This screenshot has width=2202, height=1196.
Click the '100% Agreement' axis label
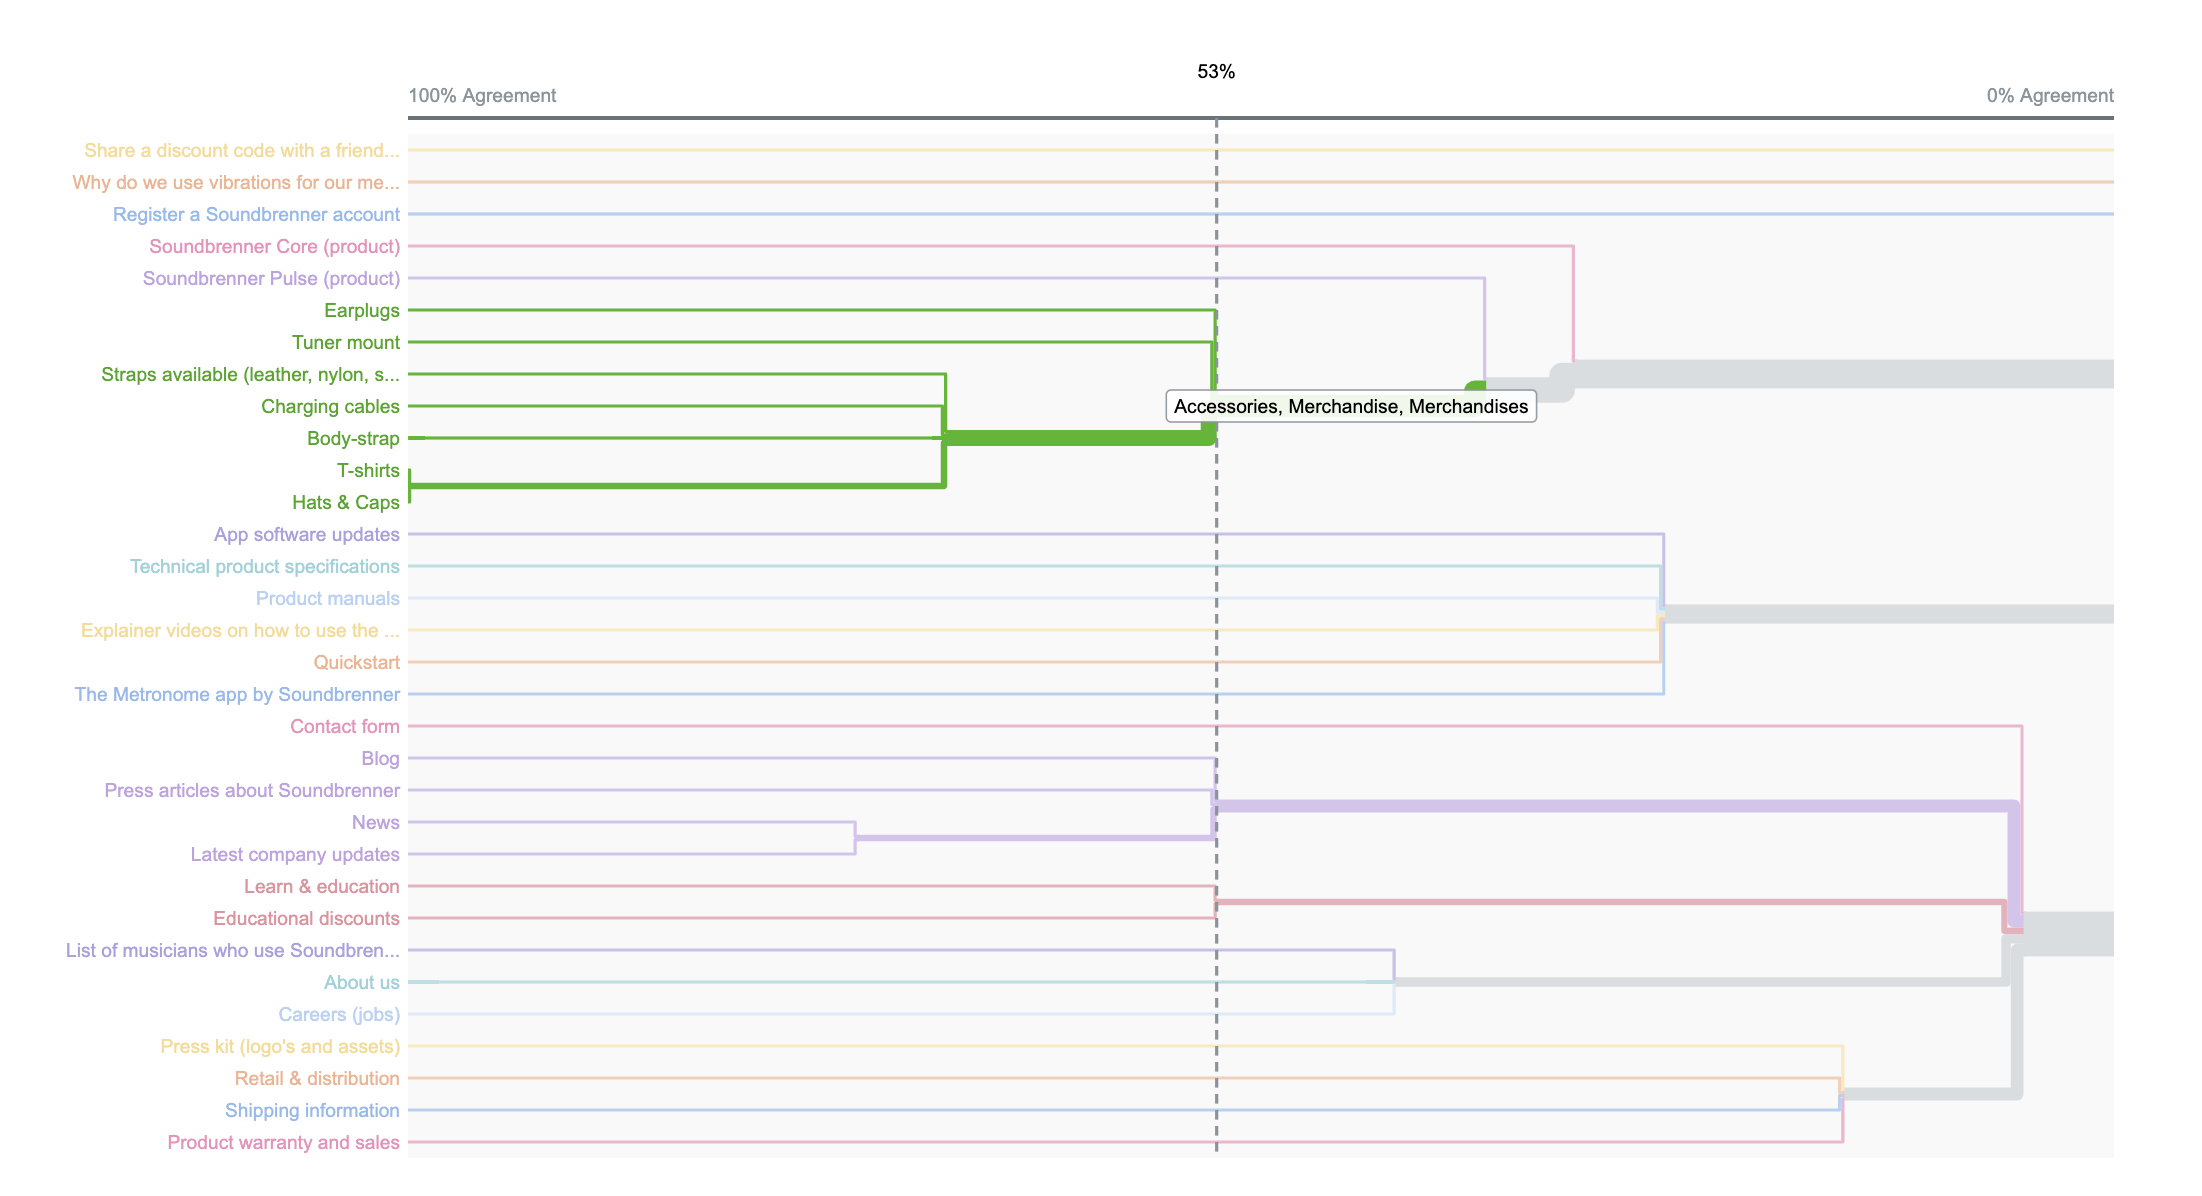[482, 96]
